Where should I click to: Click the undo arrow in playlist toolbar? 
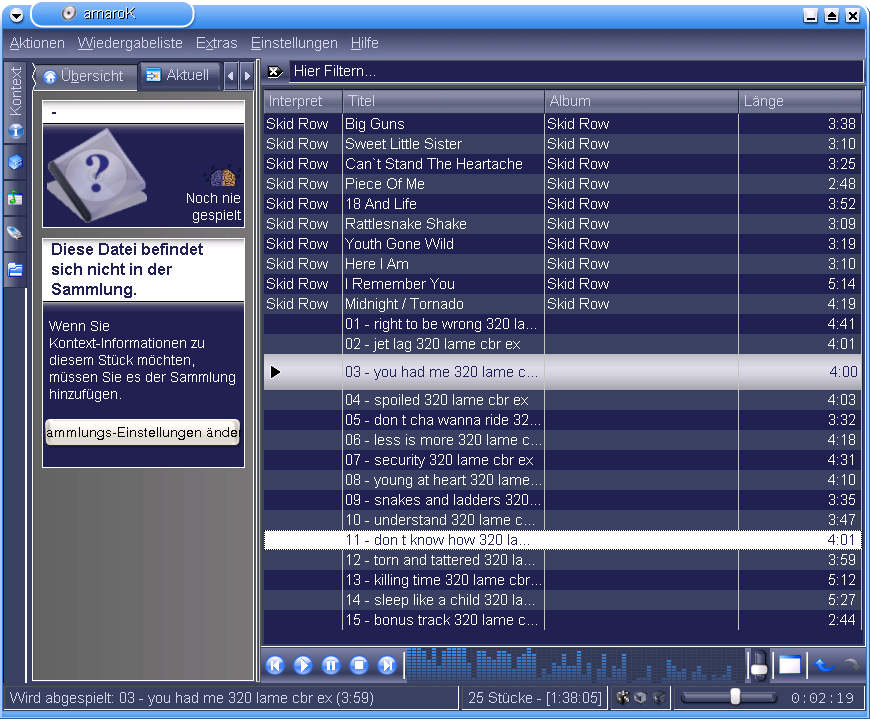pos(823,665)
